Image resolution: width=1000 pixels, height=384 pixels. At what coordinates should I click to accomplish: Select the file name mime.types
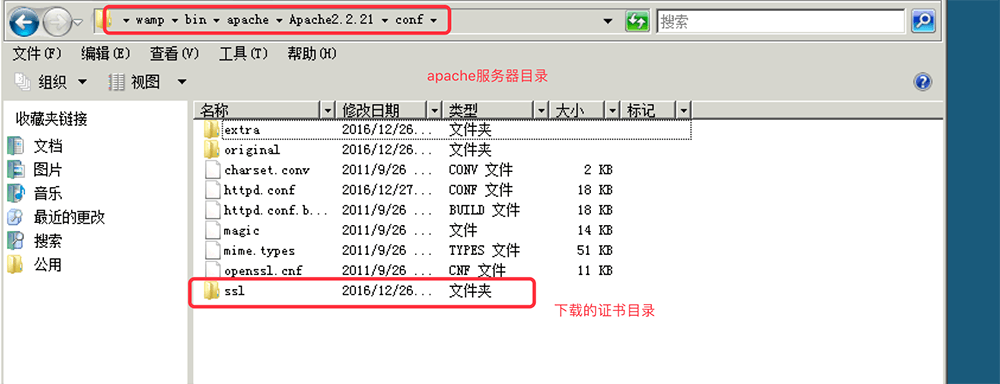(x=260, y=251)
